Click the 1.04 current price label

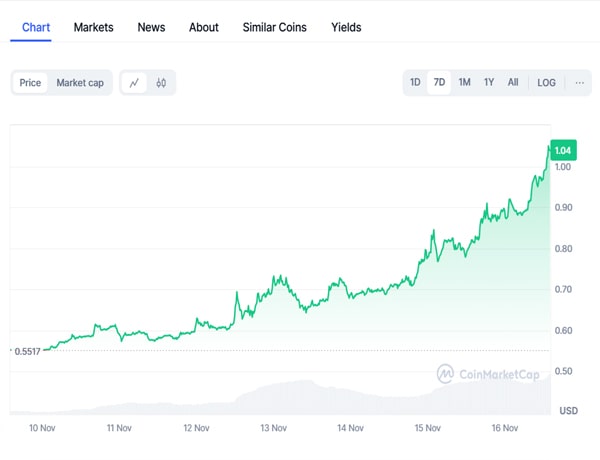click(563, 150)
